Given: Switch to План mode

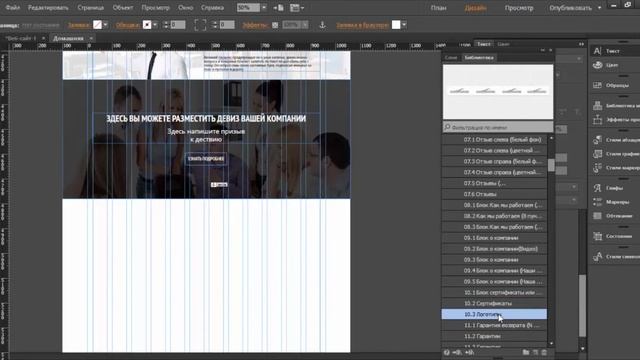Looking at the screenshot, I should [438, 8].
